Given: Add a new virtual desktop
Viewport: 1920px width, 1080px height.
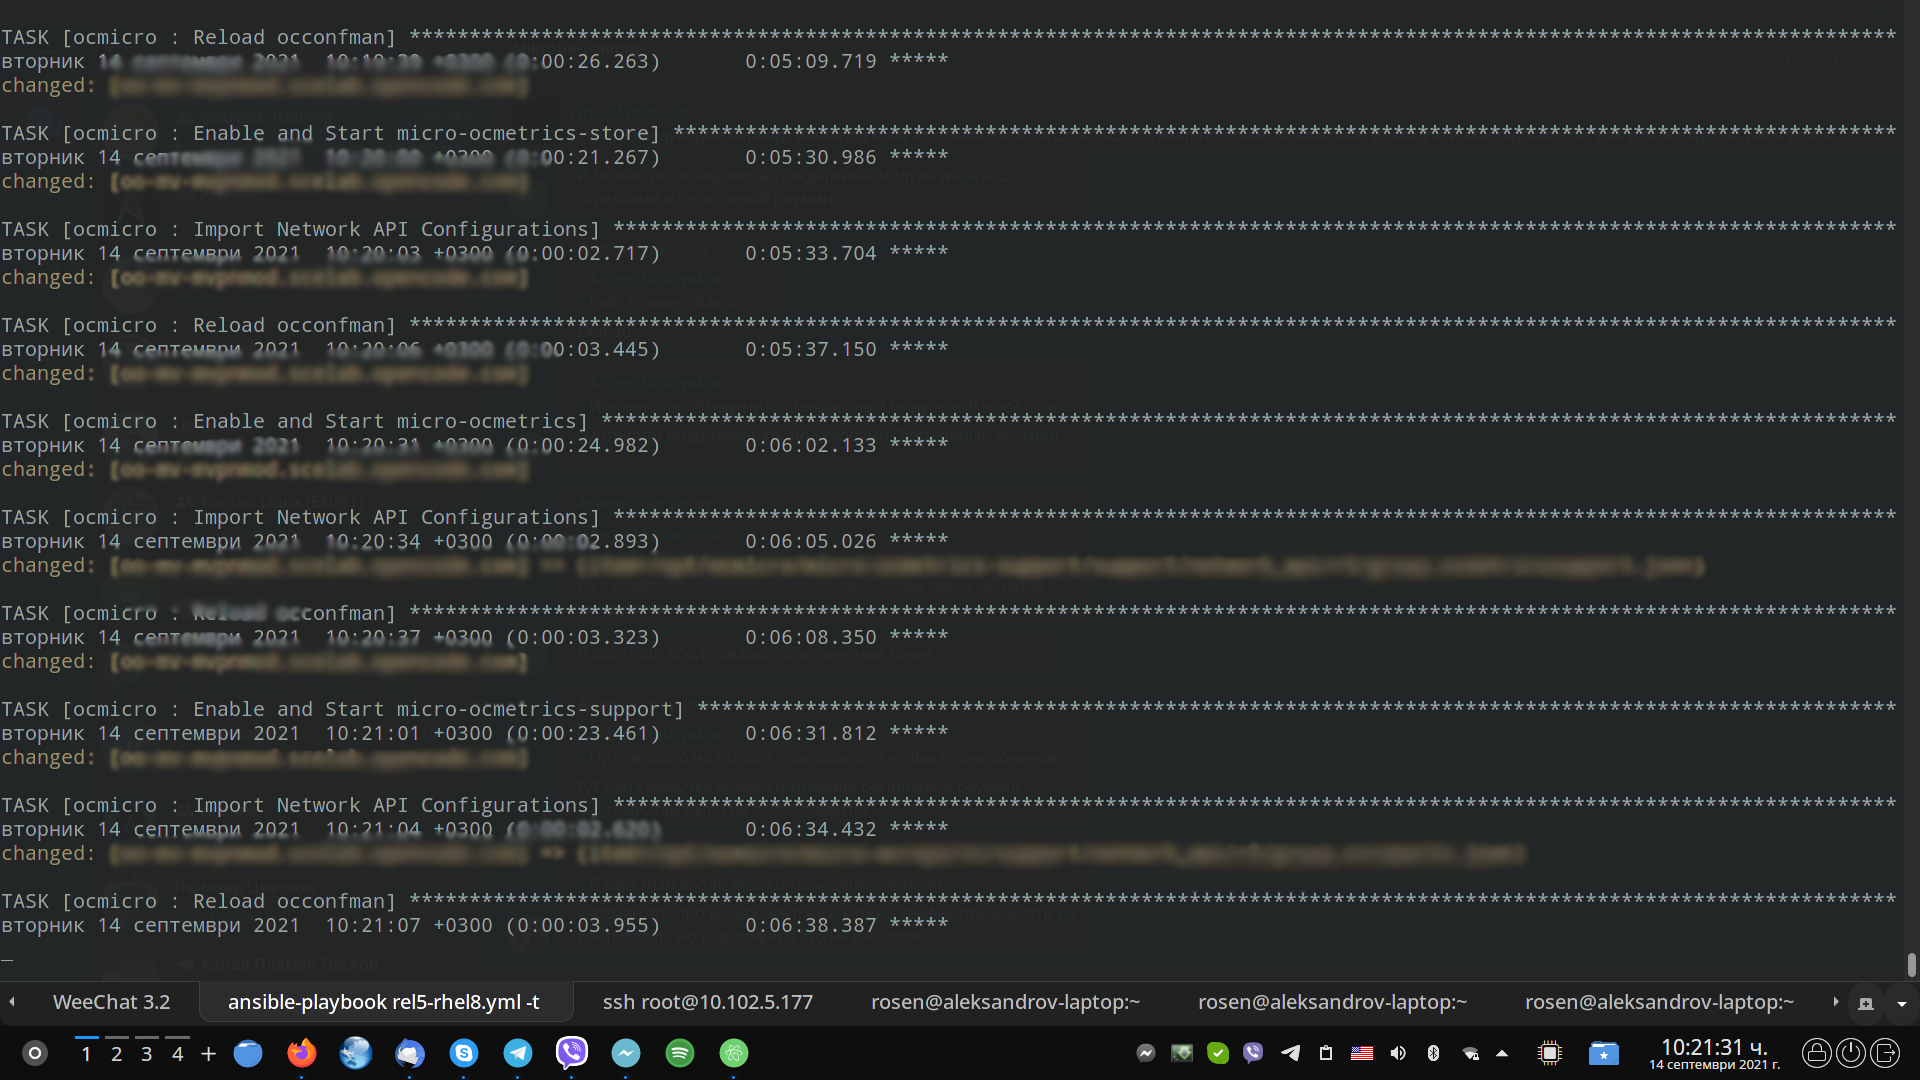Looking at the screenshot, I should point(208,1053).
